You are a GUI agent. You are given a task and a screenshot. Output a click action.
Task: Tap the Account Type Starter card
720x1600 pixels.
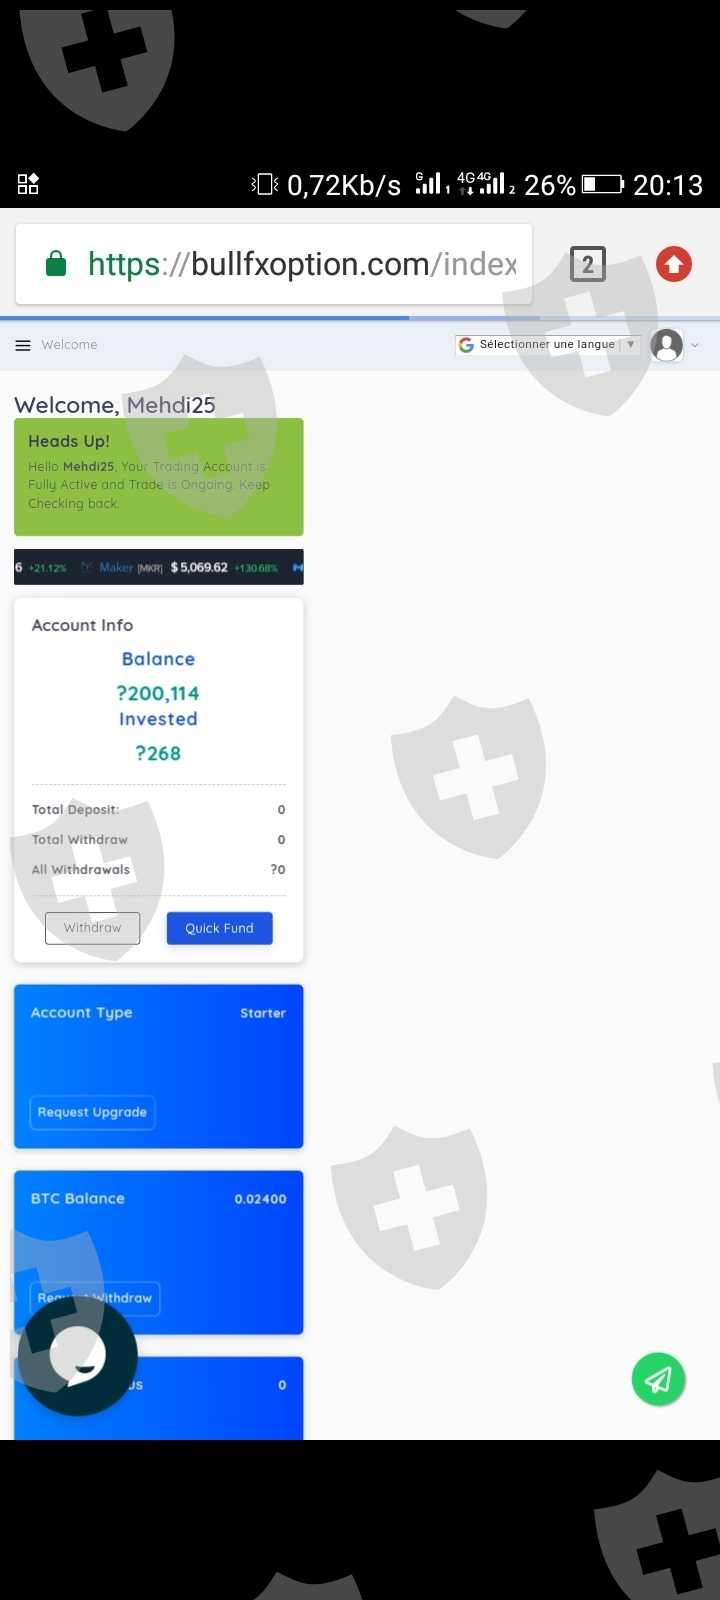(159, 1066)
